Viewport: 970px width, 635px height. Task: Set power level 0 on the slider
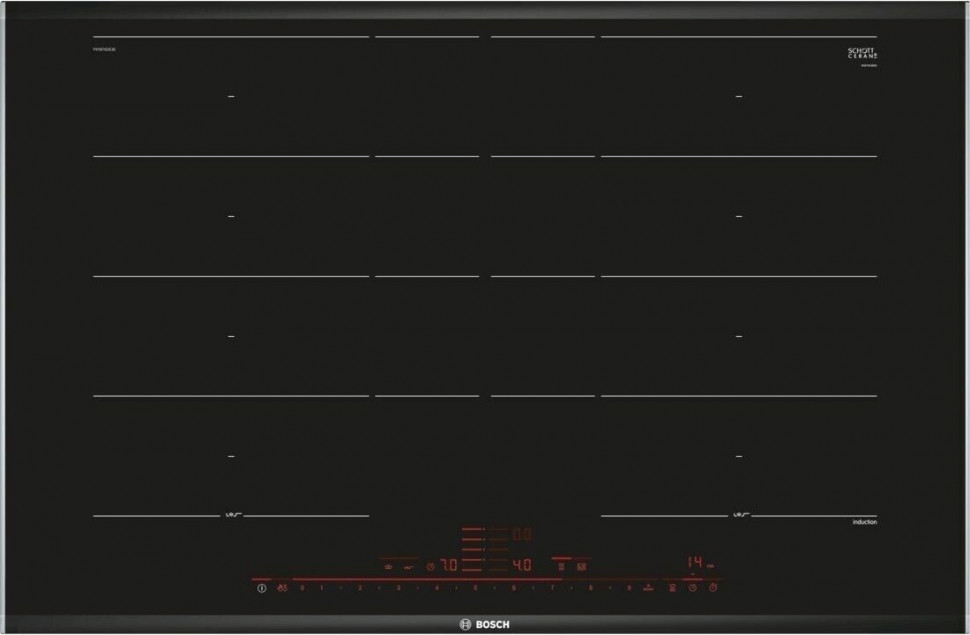pyautogui.click(x=302, y=587)
